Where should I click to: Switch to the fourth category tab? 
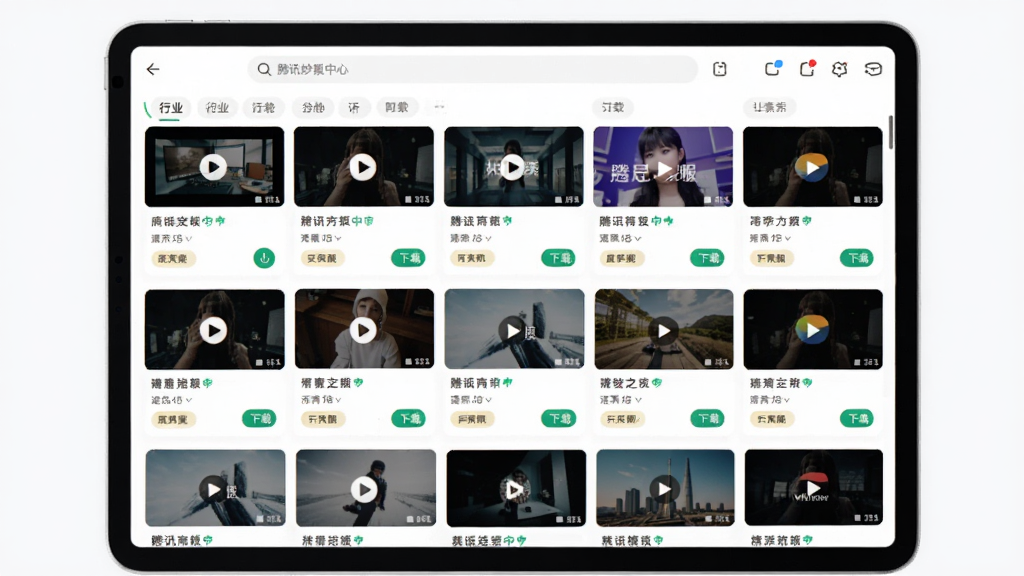click(x=313, y=108)
